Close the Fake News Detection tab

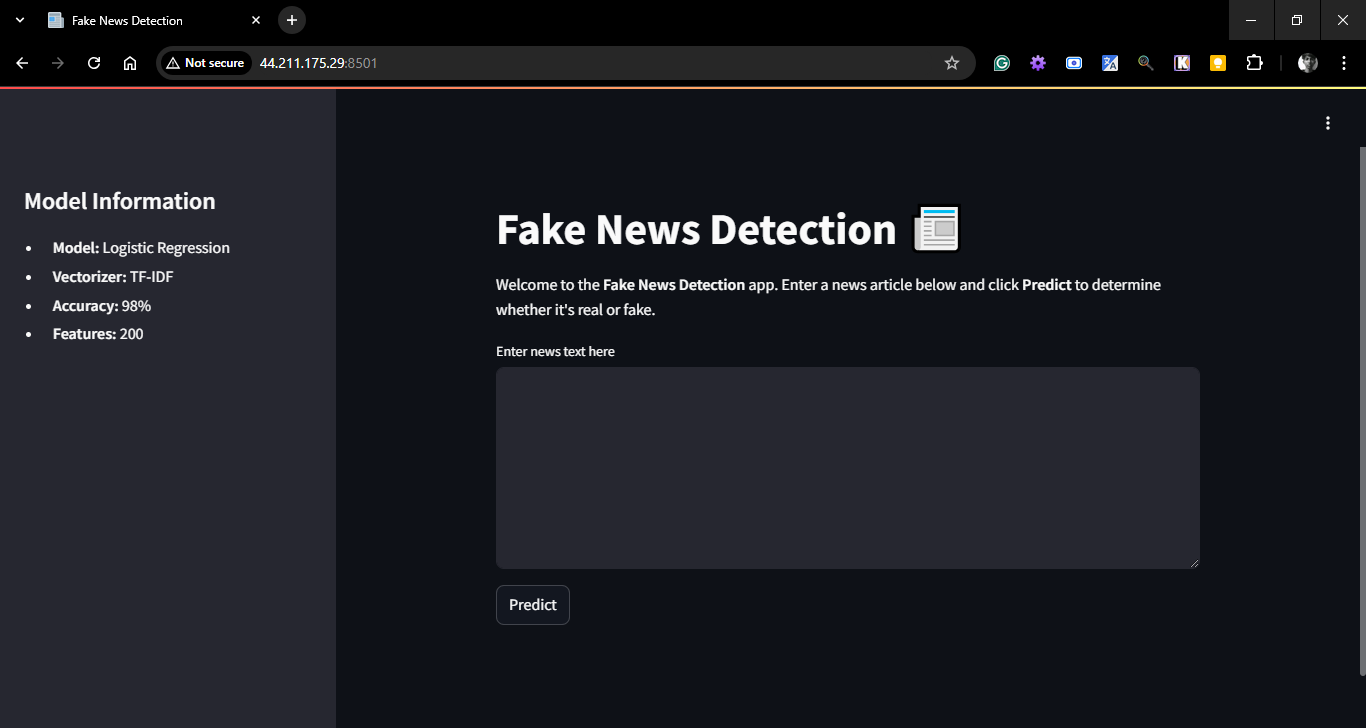pos(256,20)
